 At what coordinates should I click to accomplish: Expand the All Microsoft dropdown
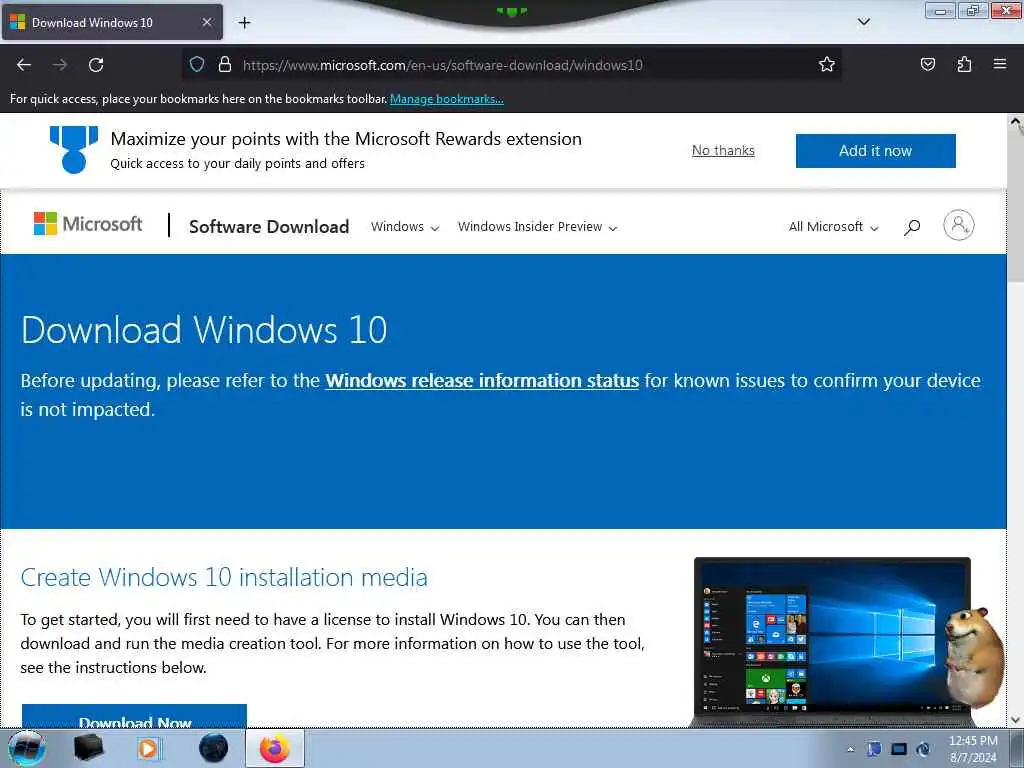pyautogui.click(x=833, y=227)
